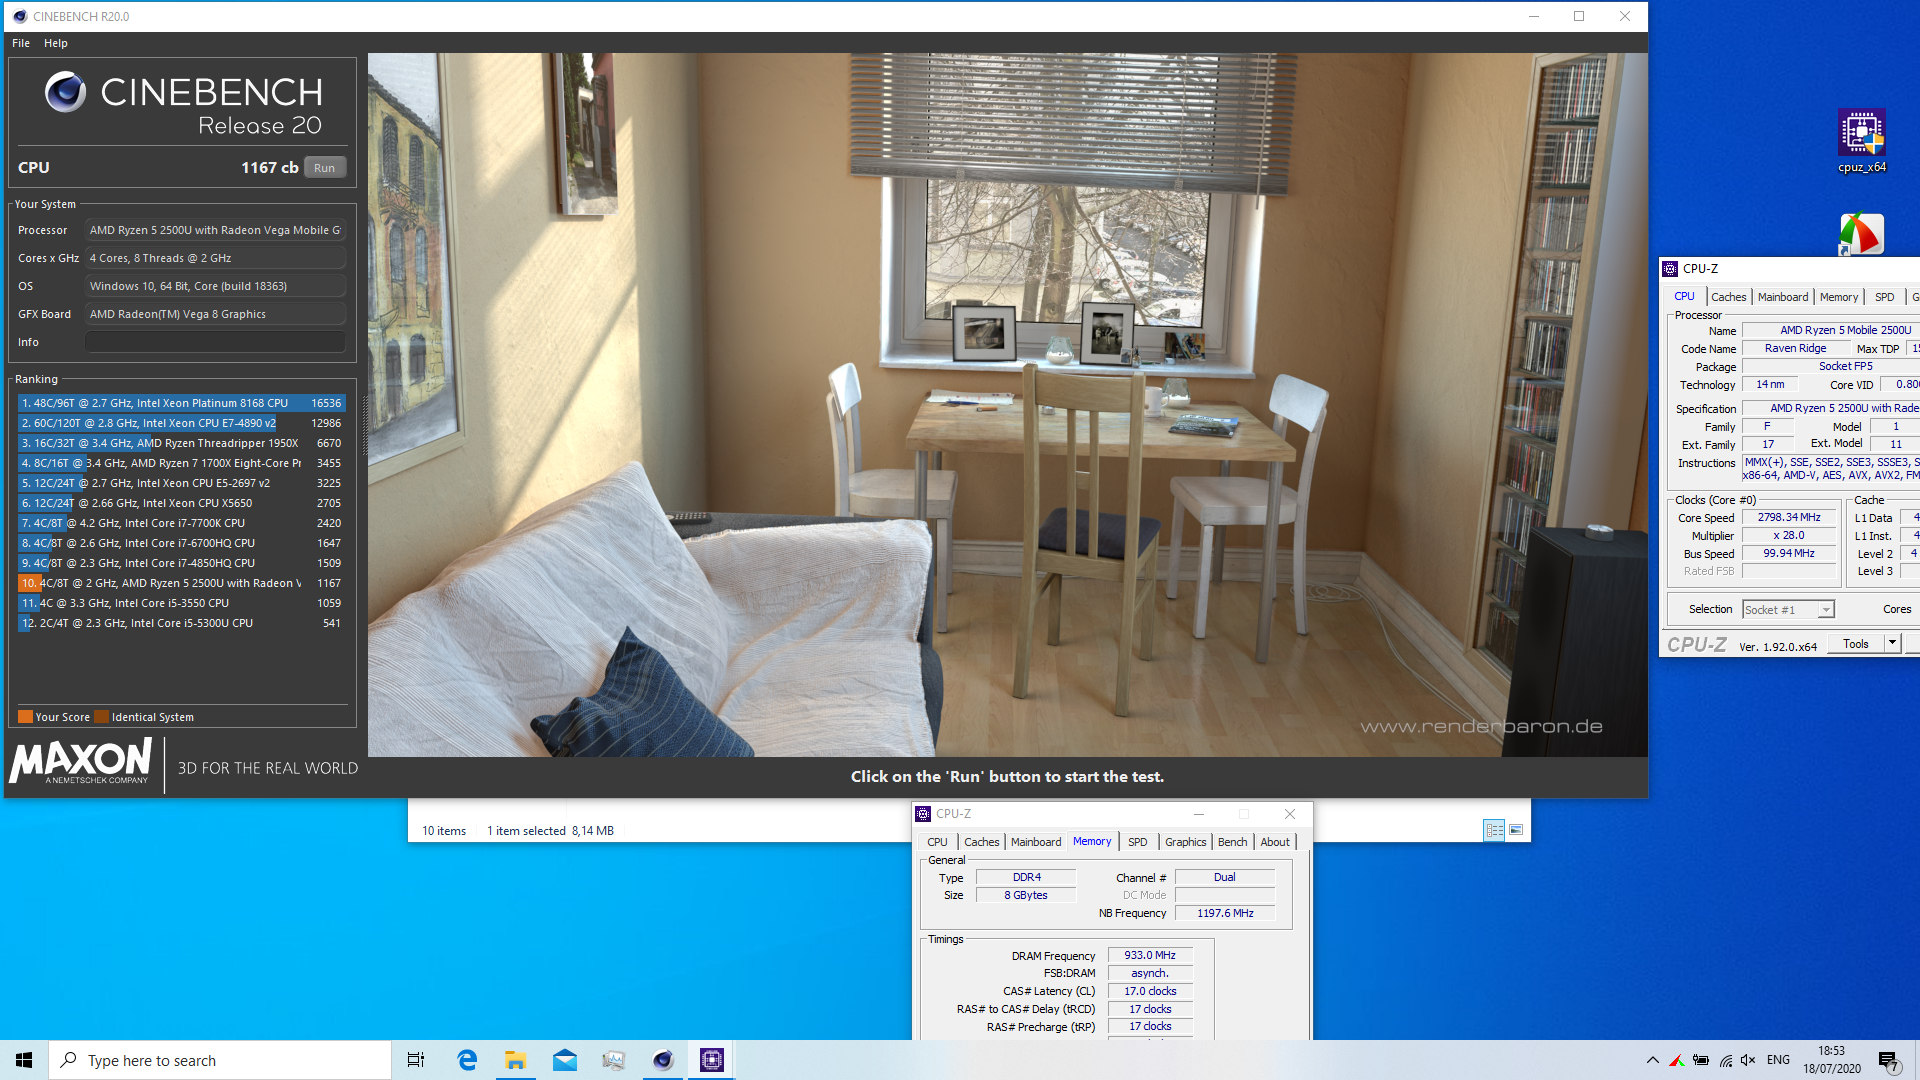This screenshot has width=1920, height=1080.
Task: Click the Run button for CPU test
Action: point(325,168)
